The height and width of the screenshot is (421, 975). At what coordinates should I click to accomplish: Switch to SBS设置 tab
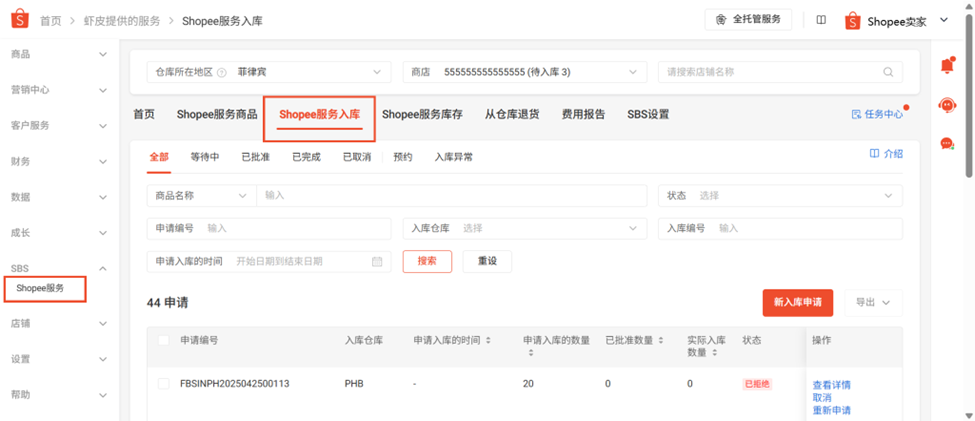648,114
